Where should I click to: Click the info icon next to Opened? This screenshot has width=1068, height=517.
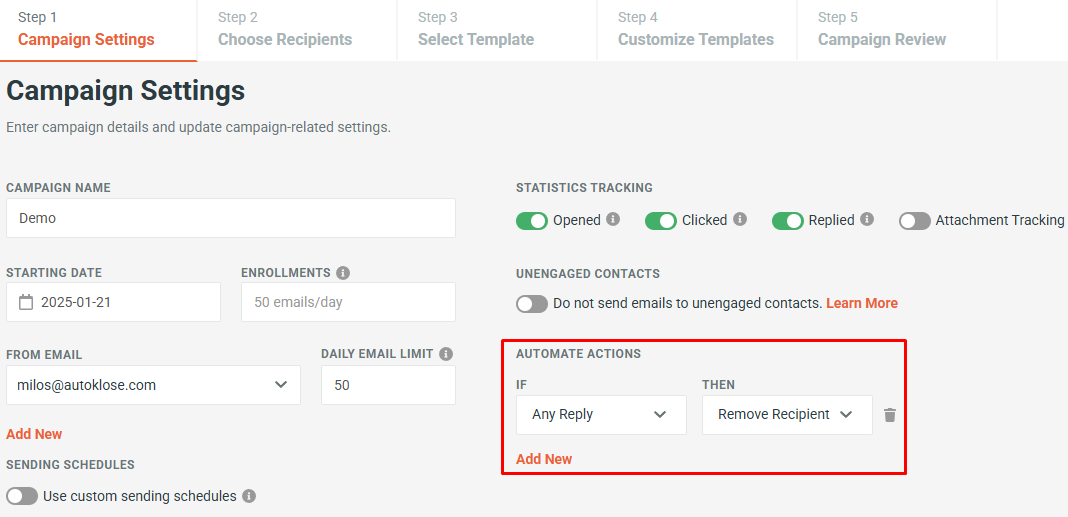coord(613,219)
